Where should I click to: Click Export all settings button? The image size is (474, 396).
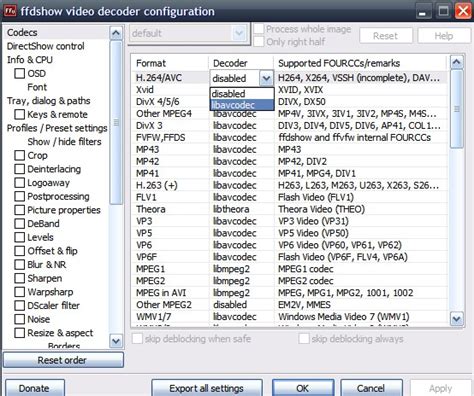click(207, 388)
